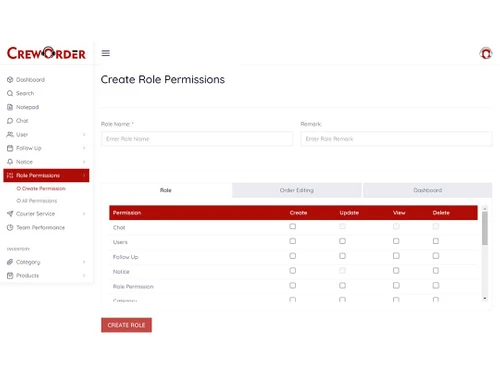The image size is (500, 375).
Task: Switch to the Role tab
Action: 166,190
